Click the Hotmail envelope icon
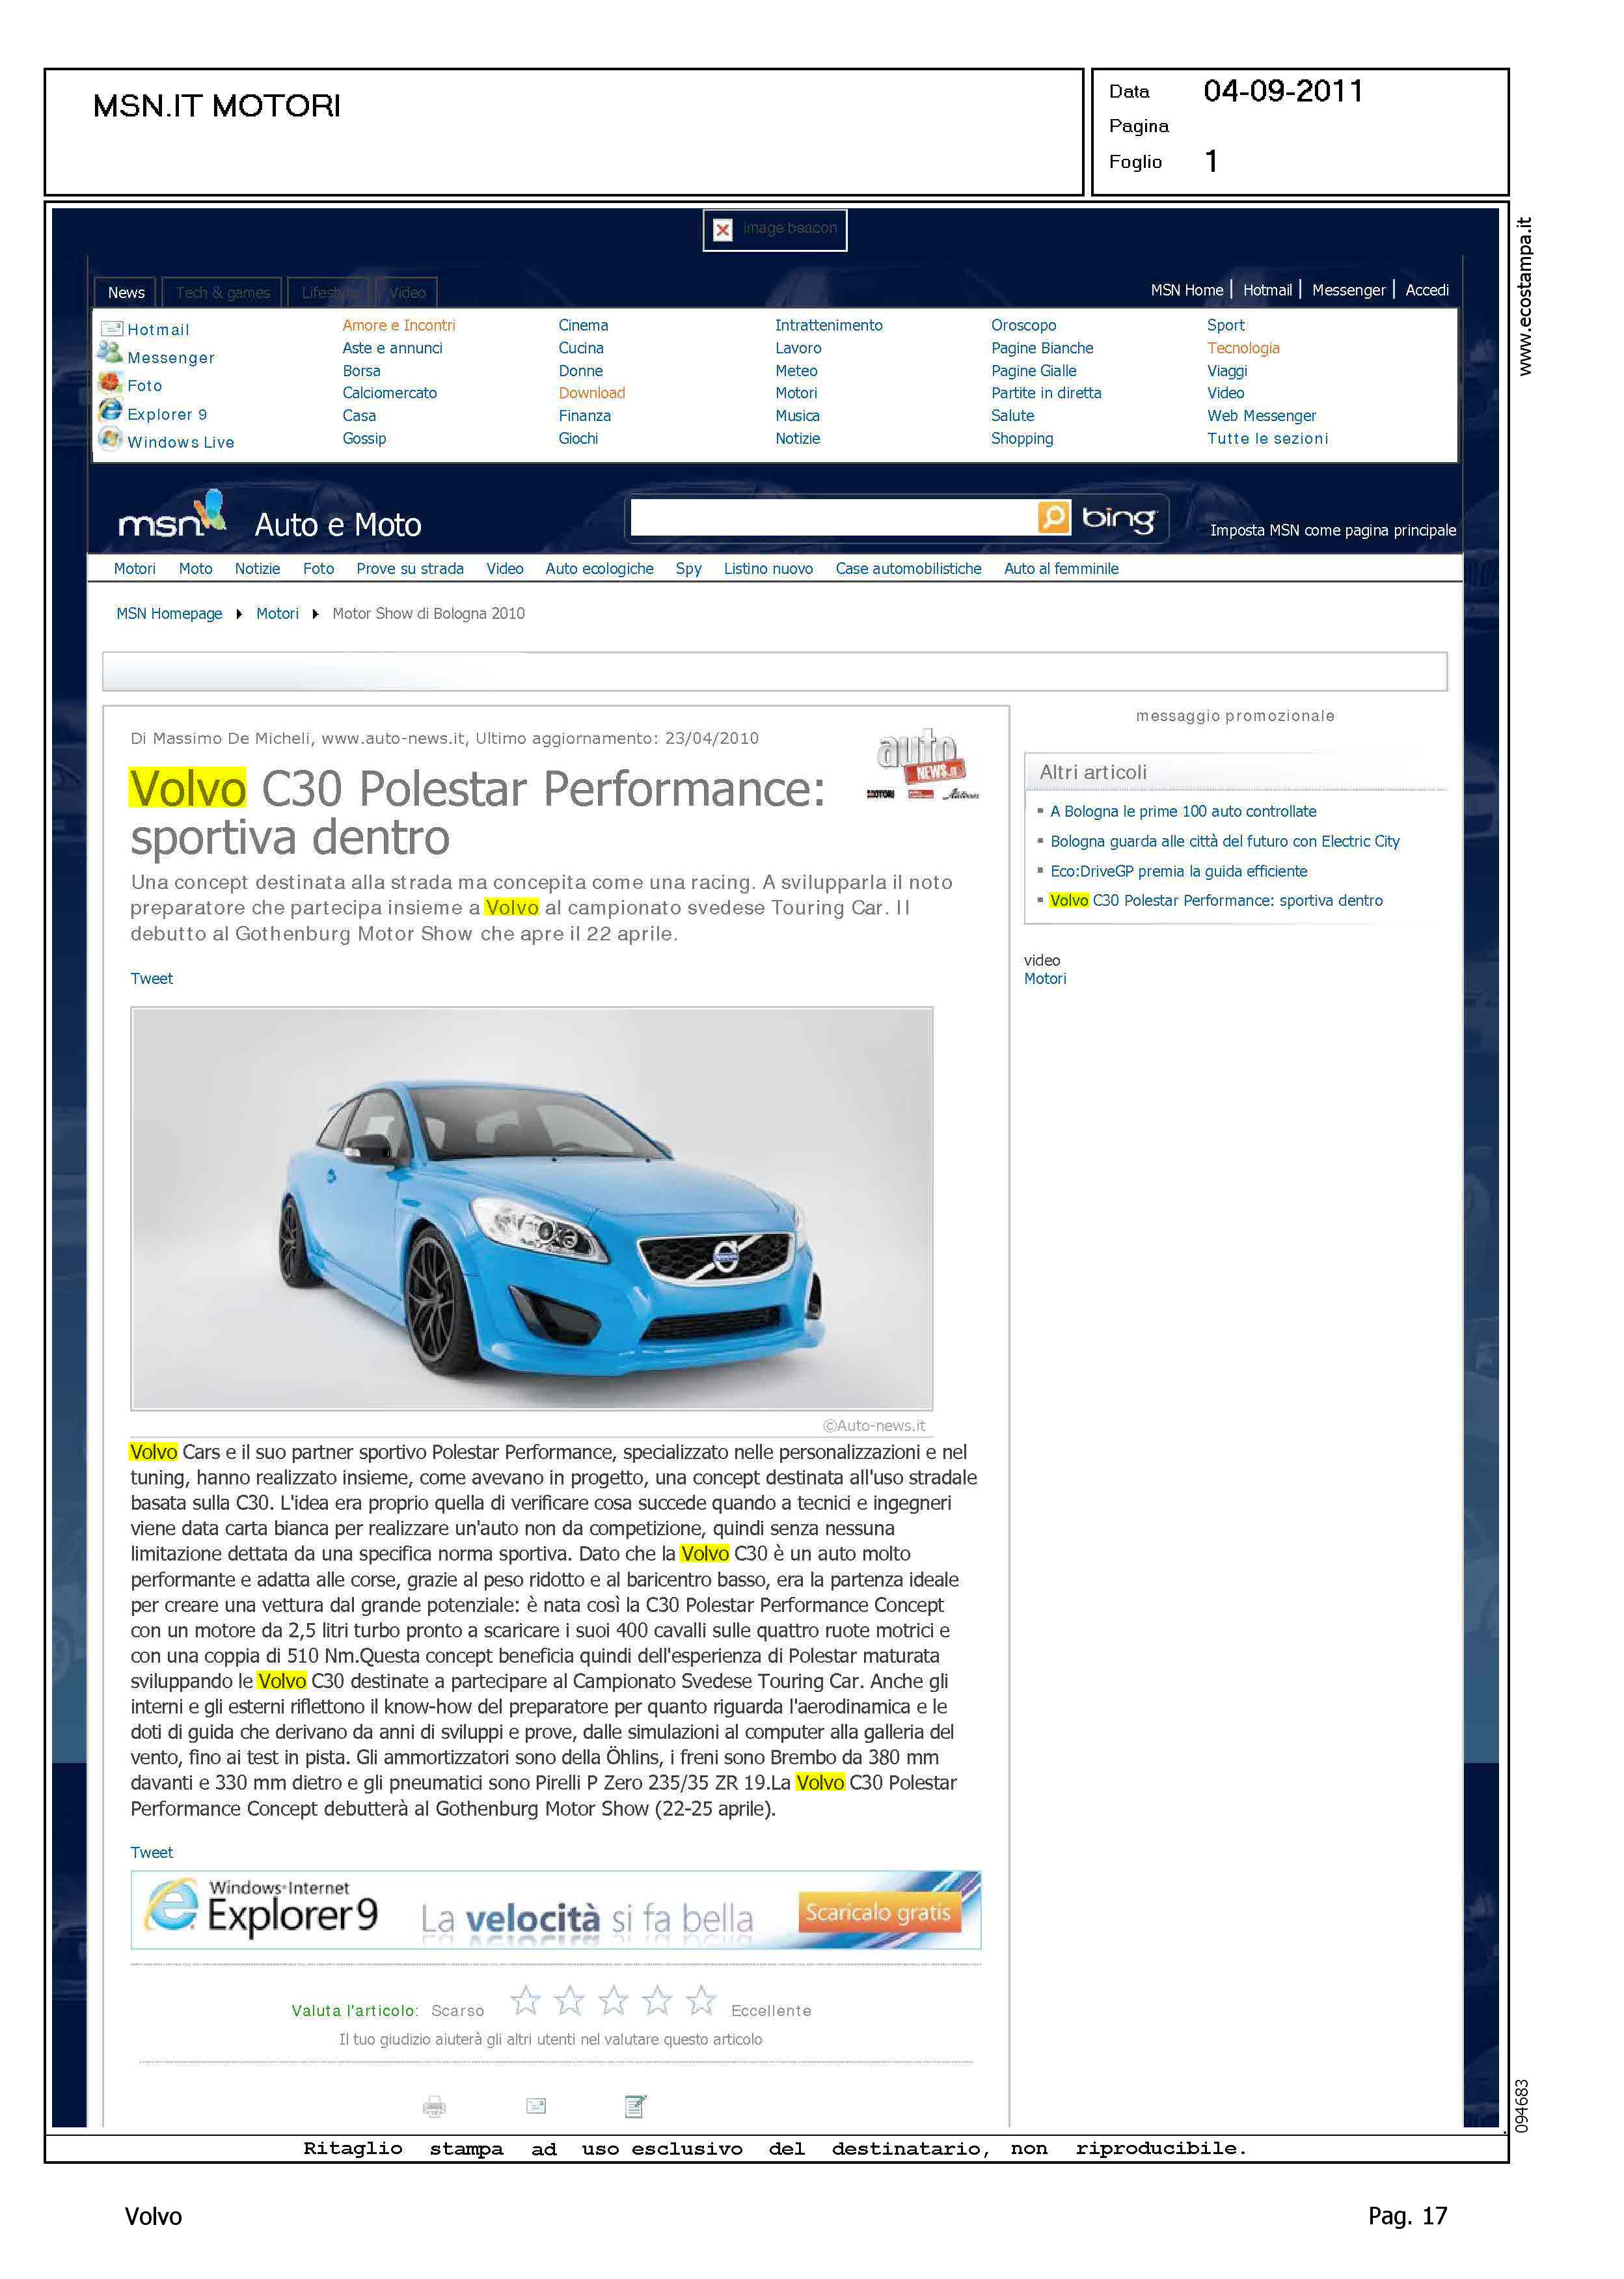 coord(111,329)
